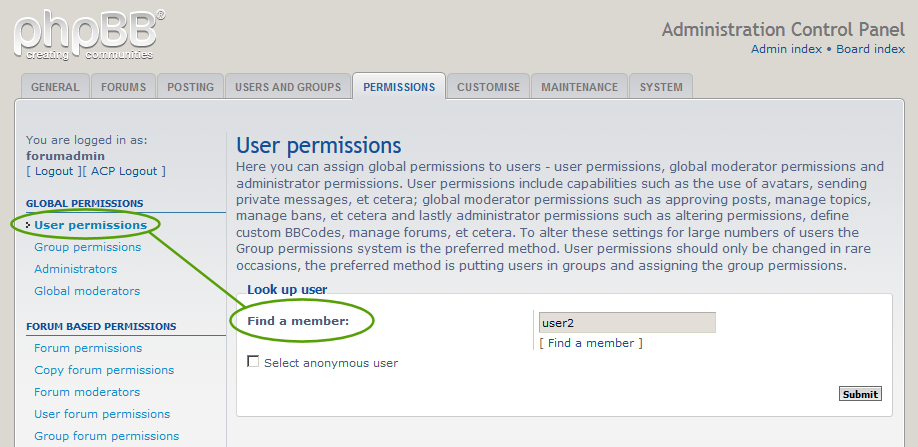The image size is (918, 447).
Task: Open Global moderators sidebar link
Action: (87, 291)
